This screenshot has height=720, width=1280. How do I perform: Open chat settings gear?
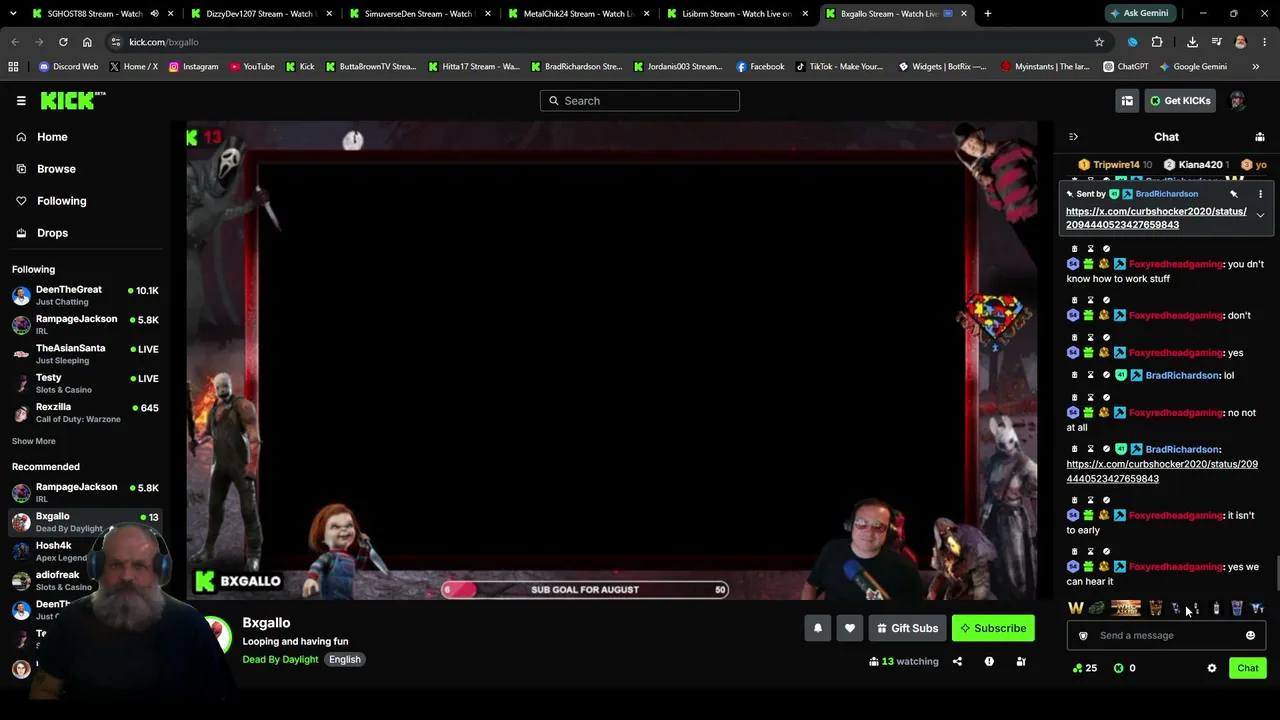click(1212, 668)
